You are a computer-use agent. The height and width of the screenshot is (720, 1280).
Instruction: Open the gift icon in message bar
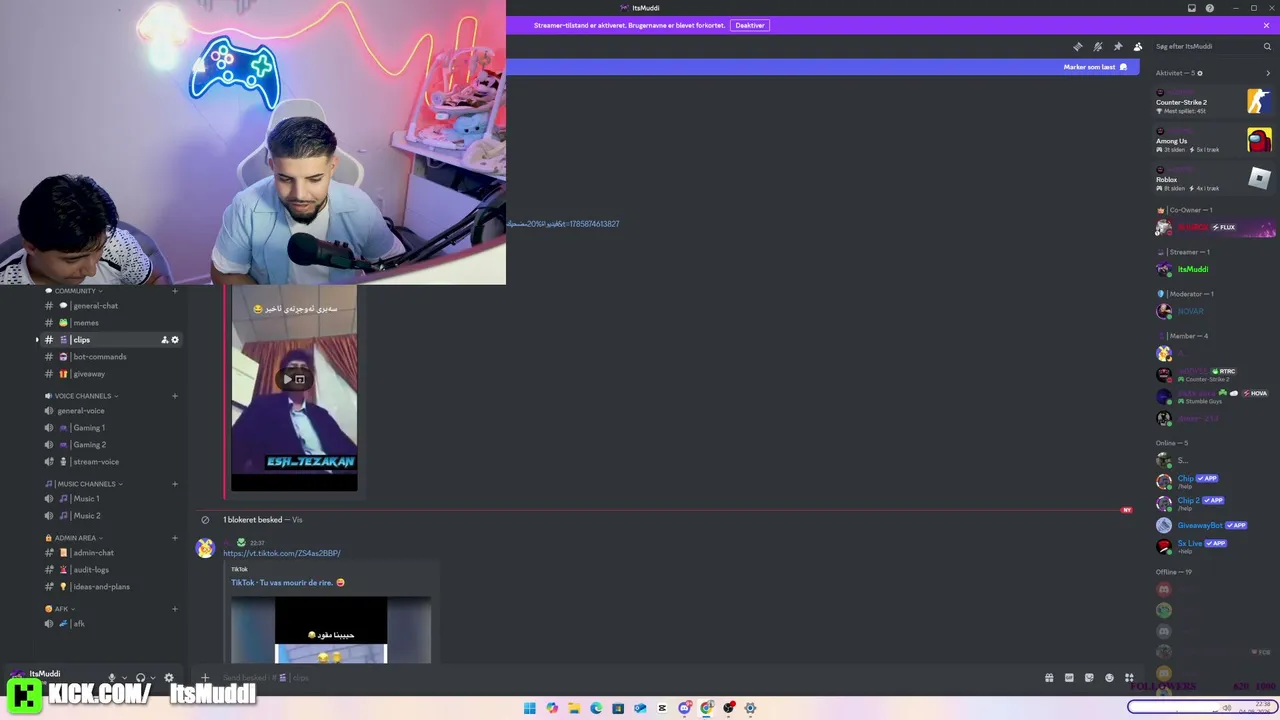[x=1049, y=678]
